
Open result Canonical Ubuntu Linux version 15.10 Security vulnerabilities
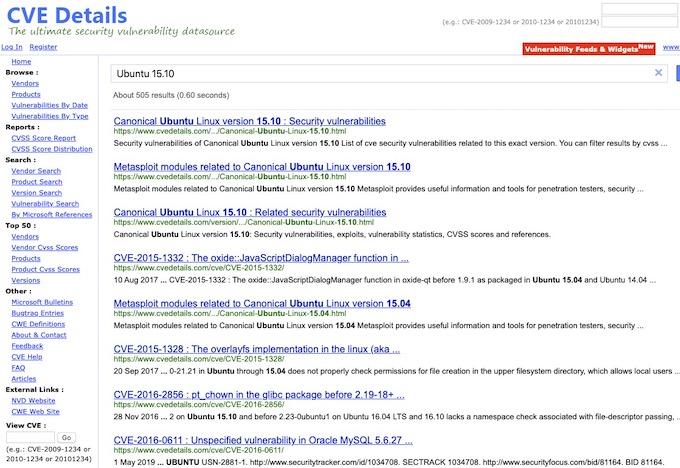point(249,121)
